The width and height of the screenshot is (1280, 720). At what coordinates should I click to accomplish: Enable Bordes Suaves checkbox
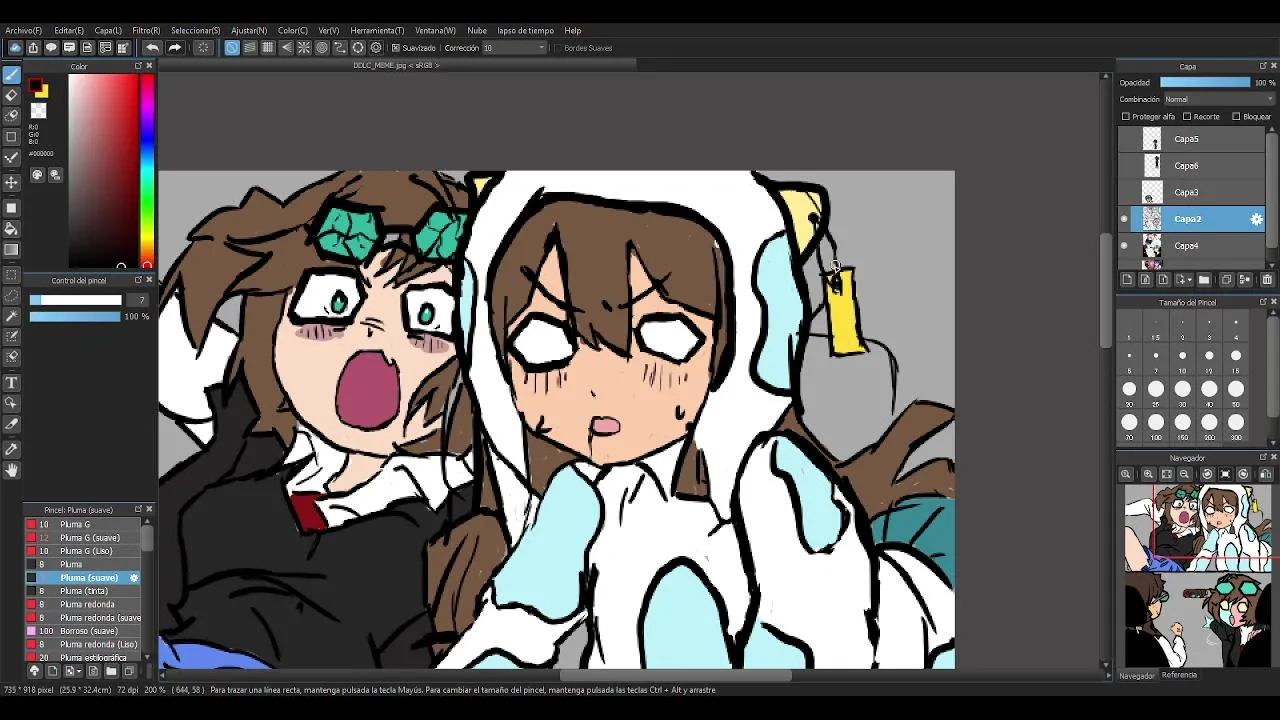click(x=557, y=48)
